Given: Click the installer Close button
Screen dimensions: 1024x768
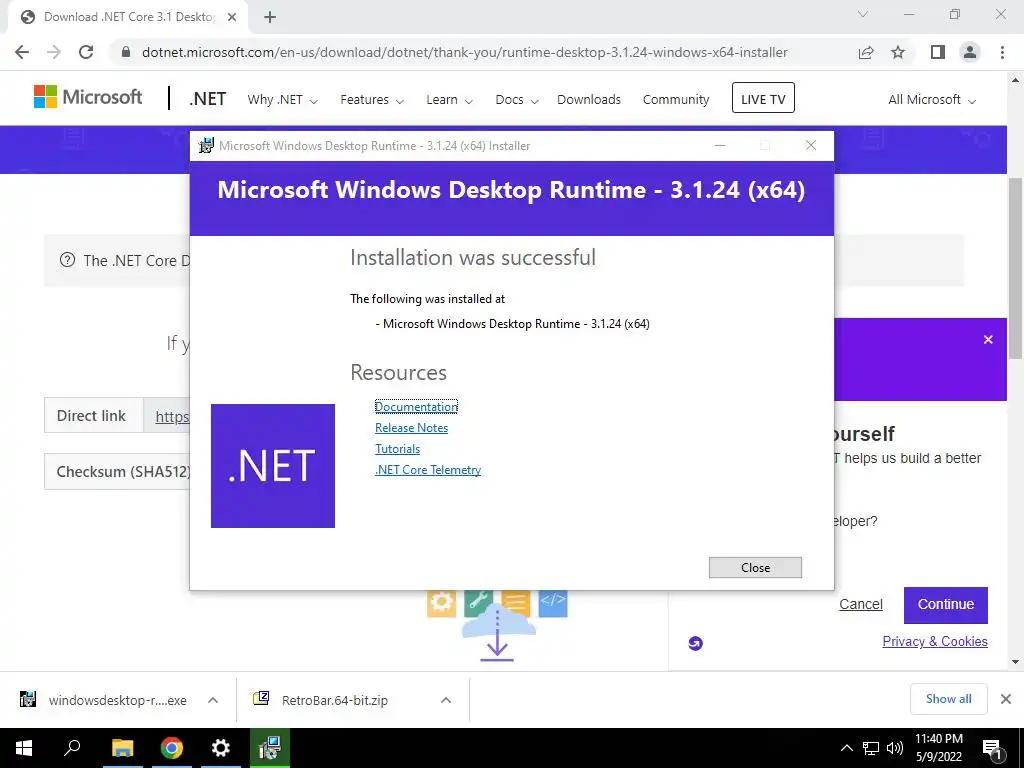Looking at the screenshot, I should click(x=755, y=568).
